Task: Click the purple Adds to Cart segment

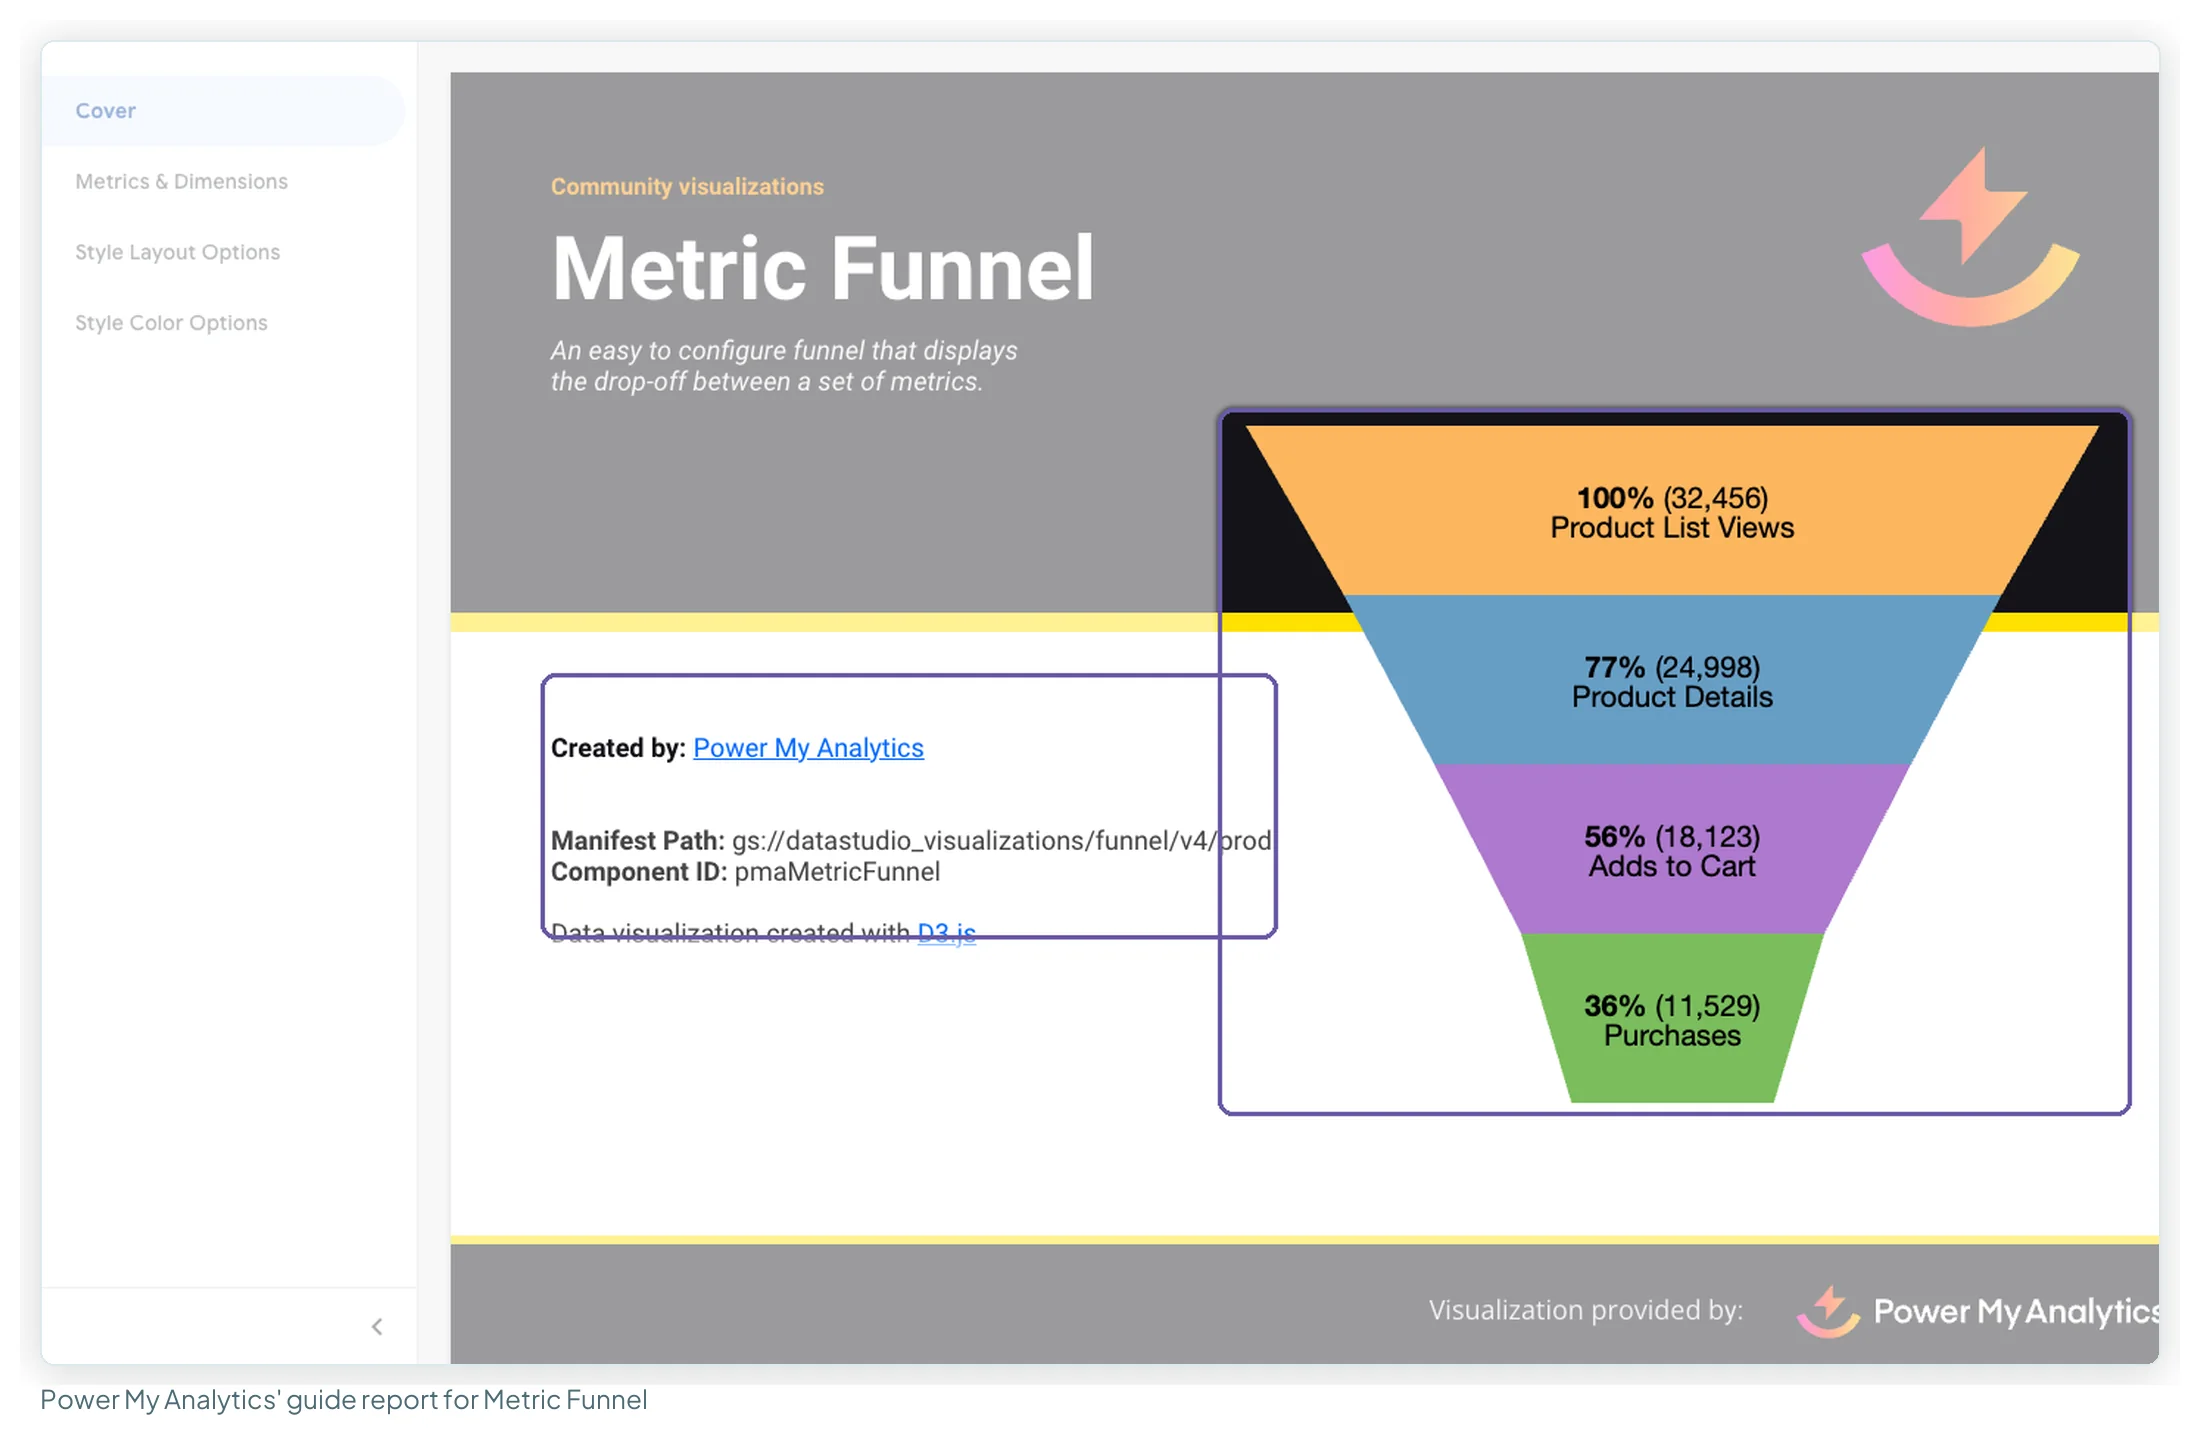Action: [x=1672, y=850]
